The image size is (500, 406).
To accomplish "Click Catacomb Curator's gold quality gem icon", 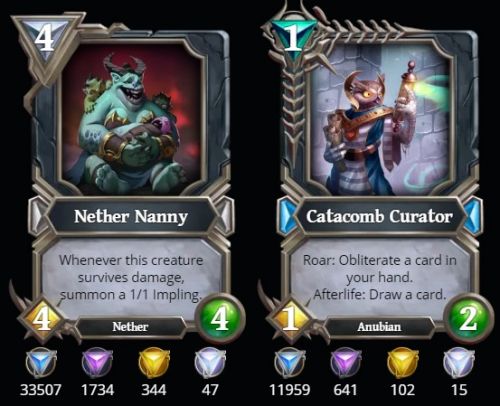I will tap(402, 363).
